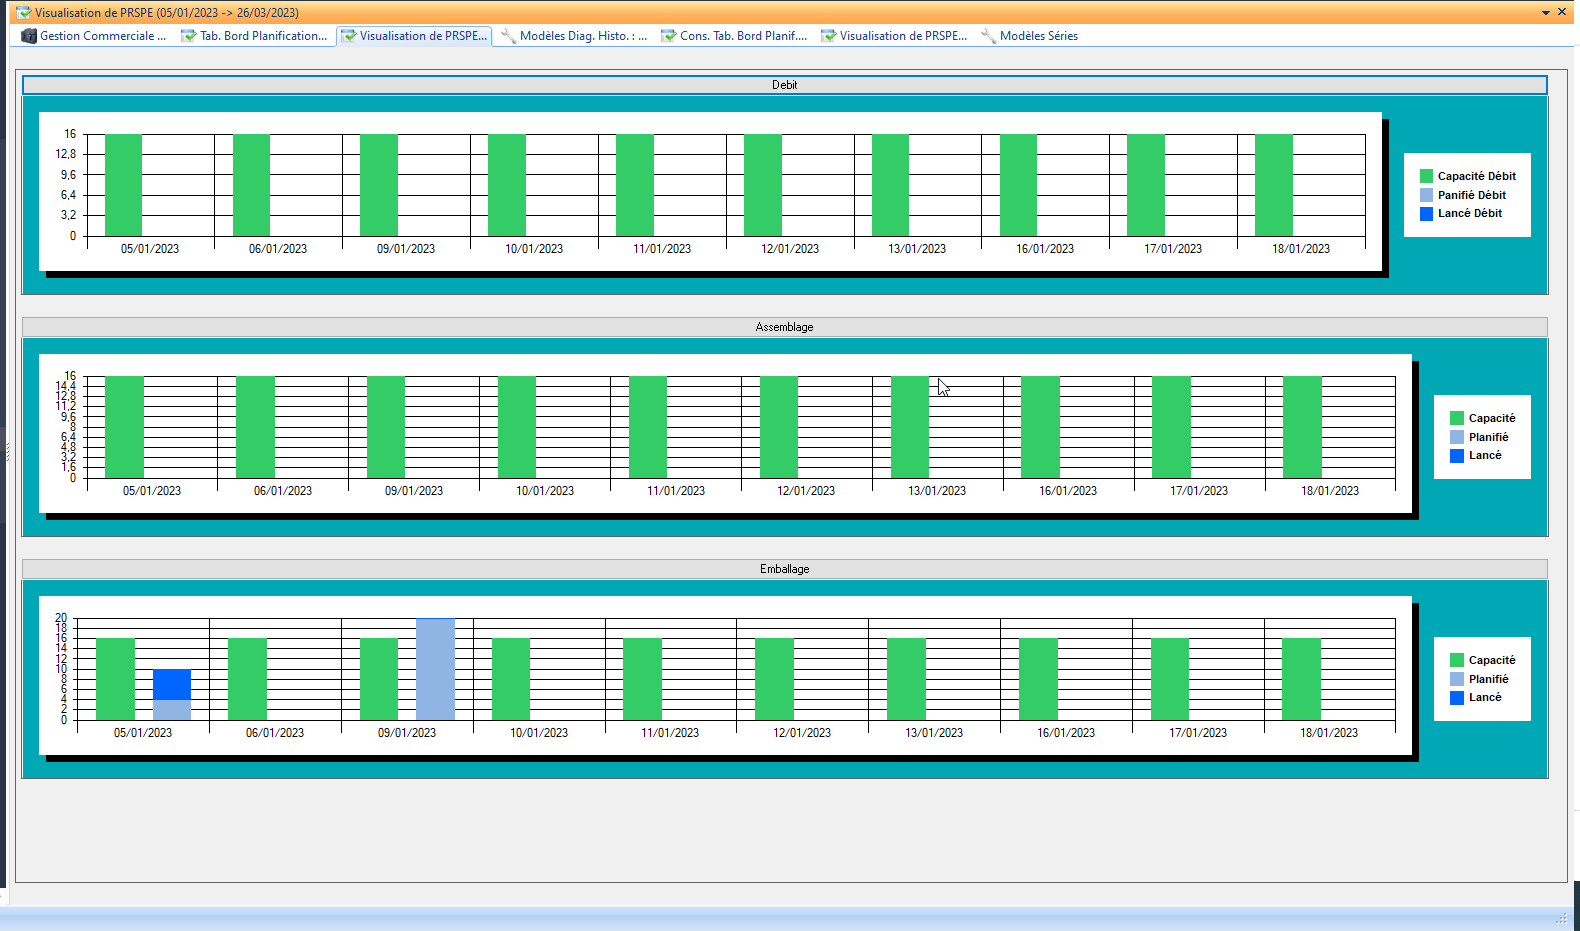Click the Assemblage section header bar
The height and width of the screenshot is (931, 1580).
click(784, 327)
